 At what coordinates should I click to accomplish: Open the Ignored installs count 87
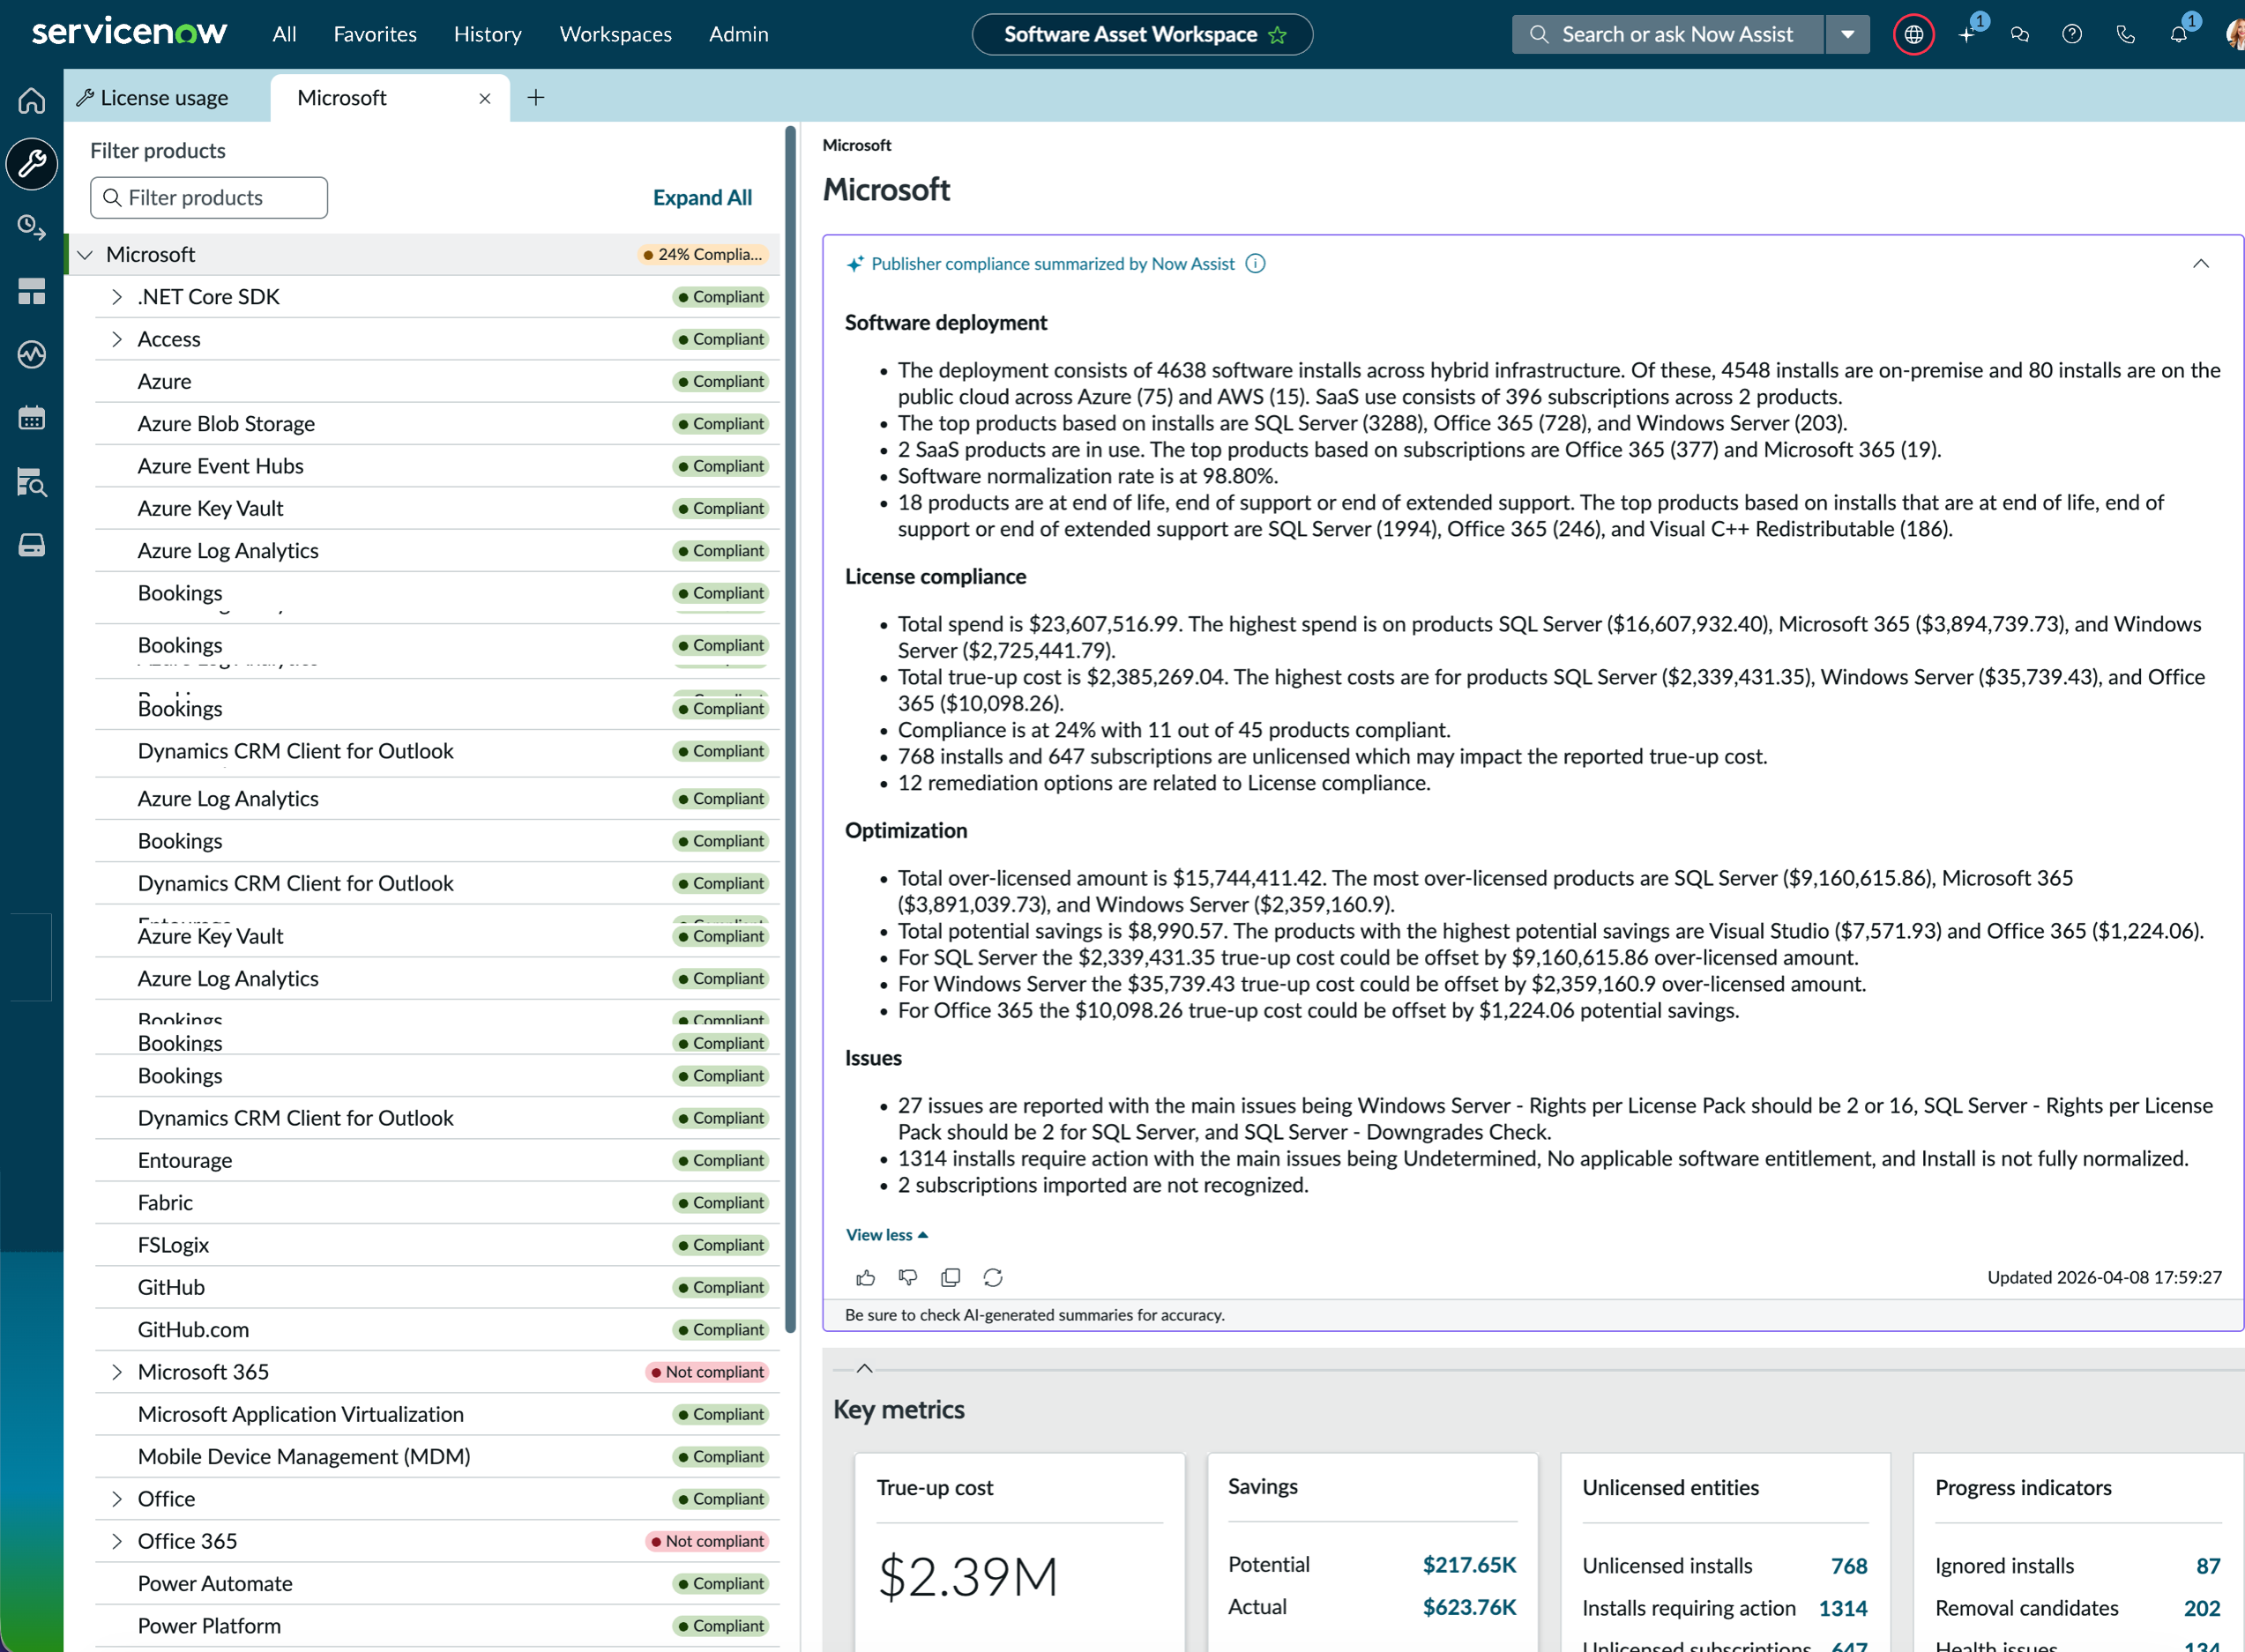tap(2208, 1566)
